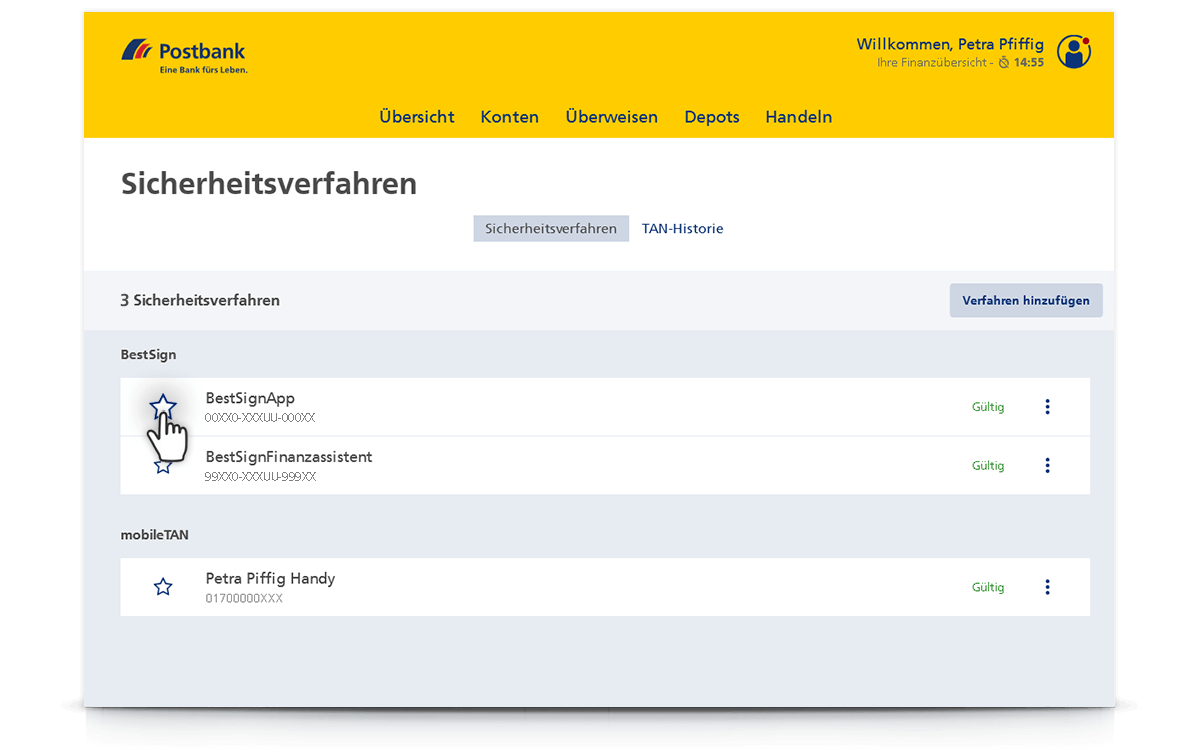Open the three-dot menu for BestSignApp
The height and width of the screenshot is (750, 1200).
1047,407
